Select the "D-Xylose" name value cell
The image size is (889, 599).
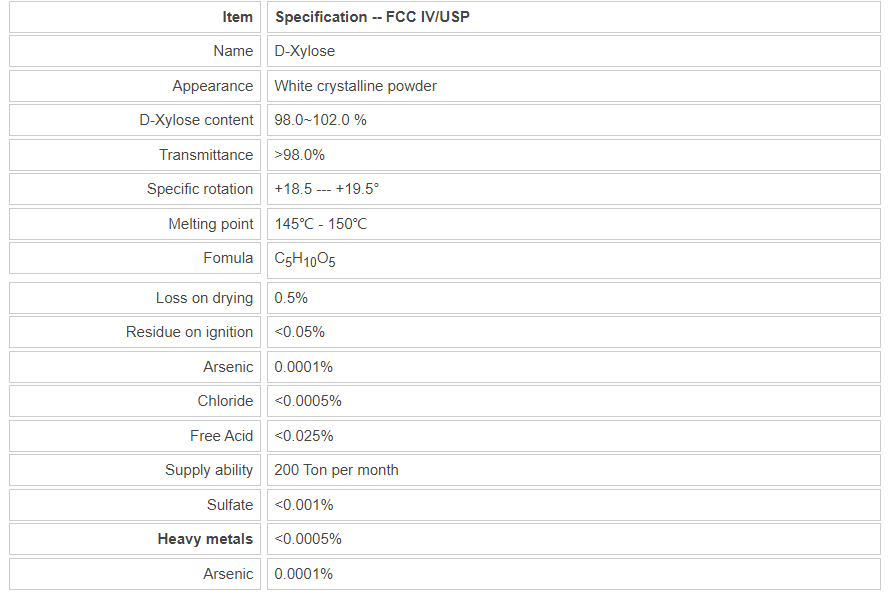click(x=305, y=51)
